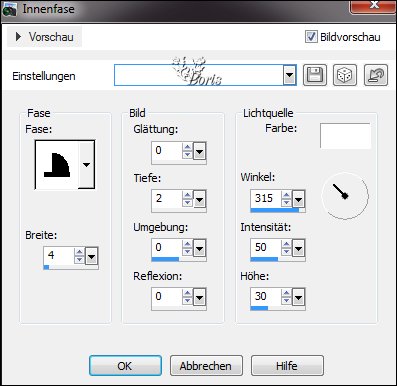Click the save preset floppy disk icon
Image resolution: width=397 pixels, height=386 pixels.
tap(315, 75)
